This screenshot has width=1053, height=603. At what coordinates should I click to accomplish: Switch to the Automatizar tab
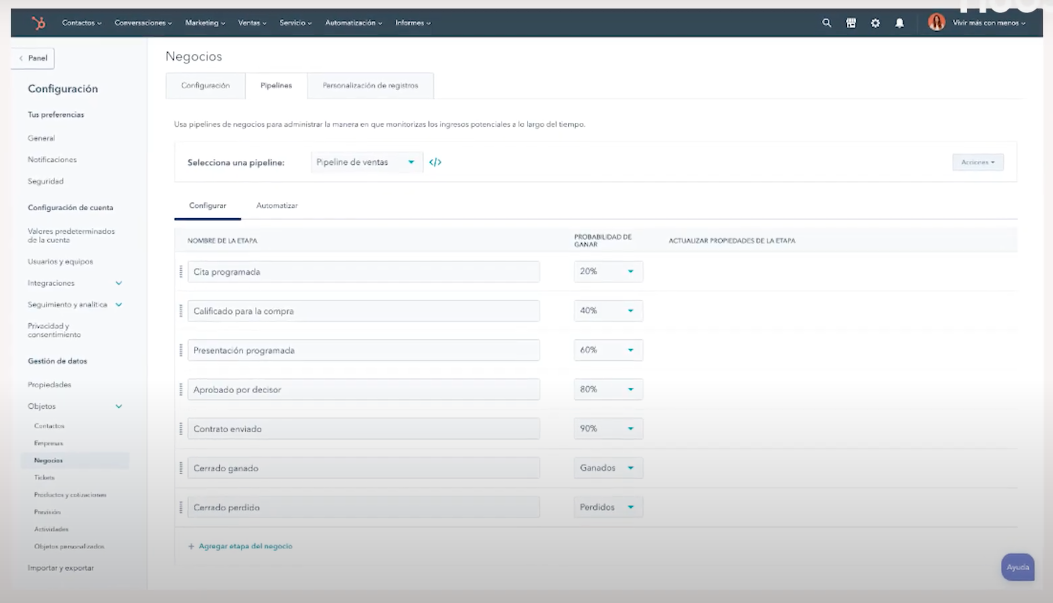click(x=277, y=205)
